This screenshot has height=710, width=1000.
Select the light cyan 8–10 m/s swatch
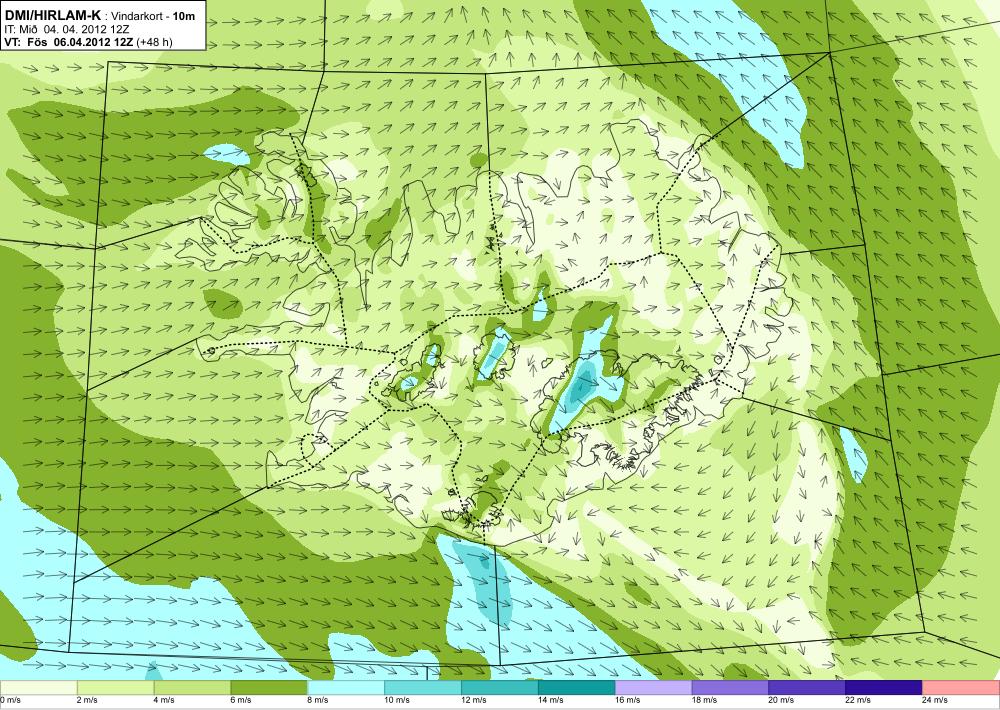tap(346, 688)
